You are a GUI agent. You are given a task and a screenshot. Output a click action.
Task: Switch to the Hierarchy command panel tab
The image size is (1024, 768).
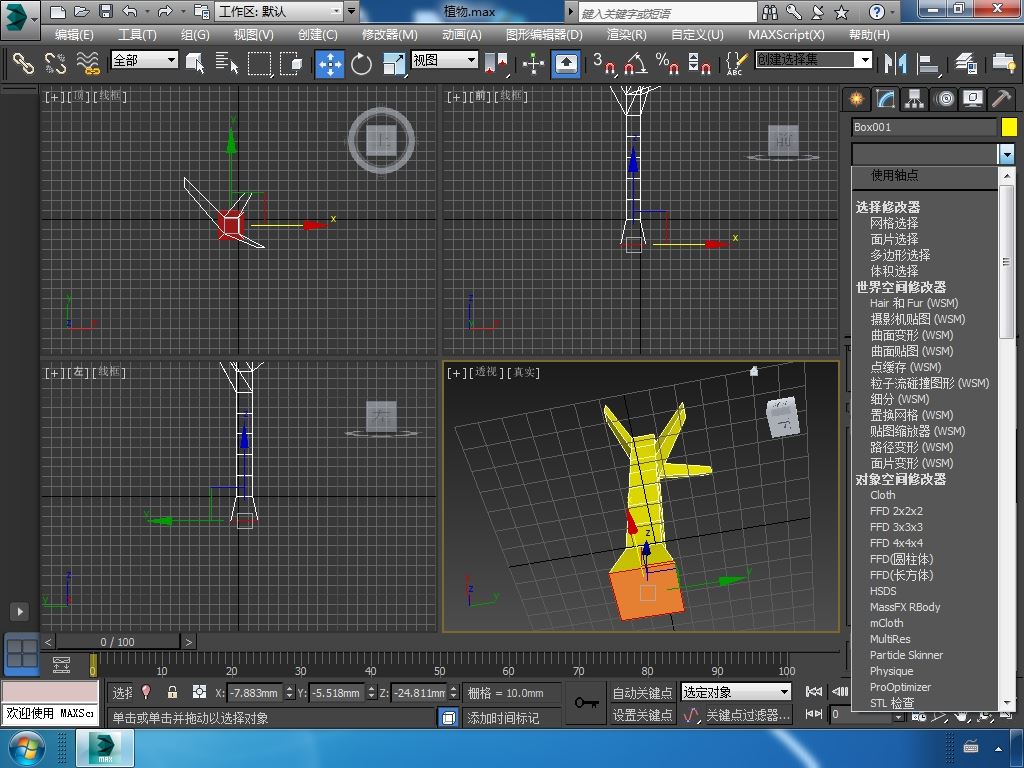(914, 99)
